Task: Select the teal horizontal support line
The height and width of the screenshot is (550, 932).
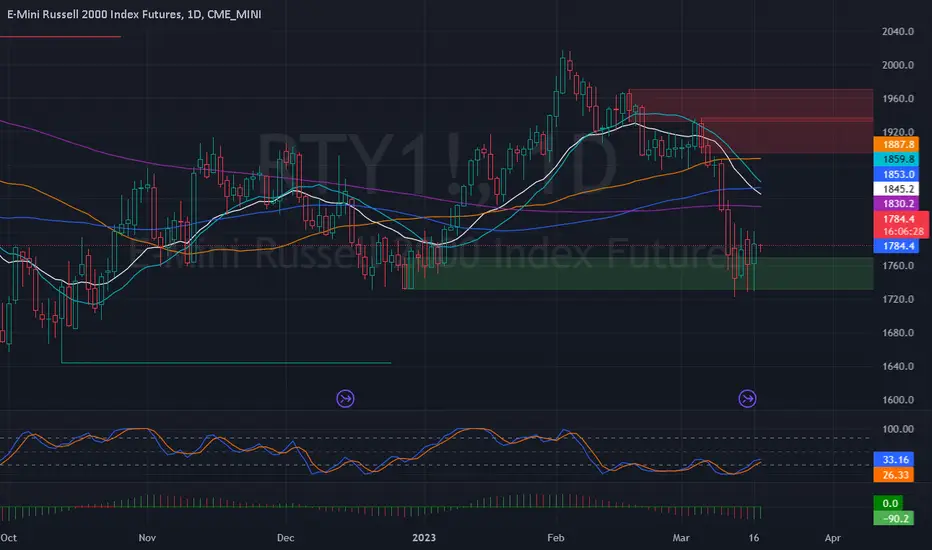Action: (x=226, y=363)
